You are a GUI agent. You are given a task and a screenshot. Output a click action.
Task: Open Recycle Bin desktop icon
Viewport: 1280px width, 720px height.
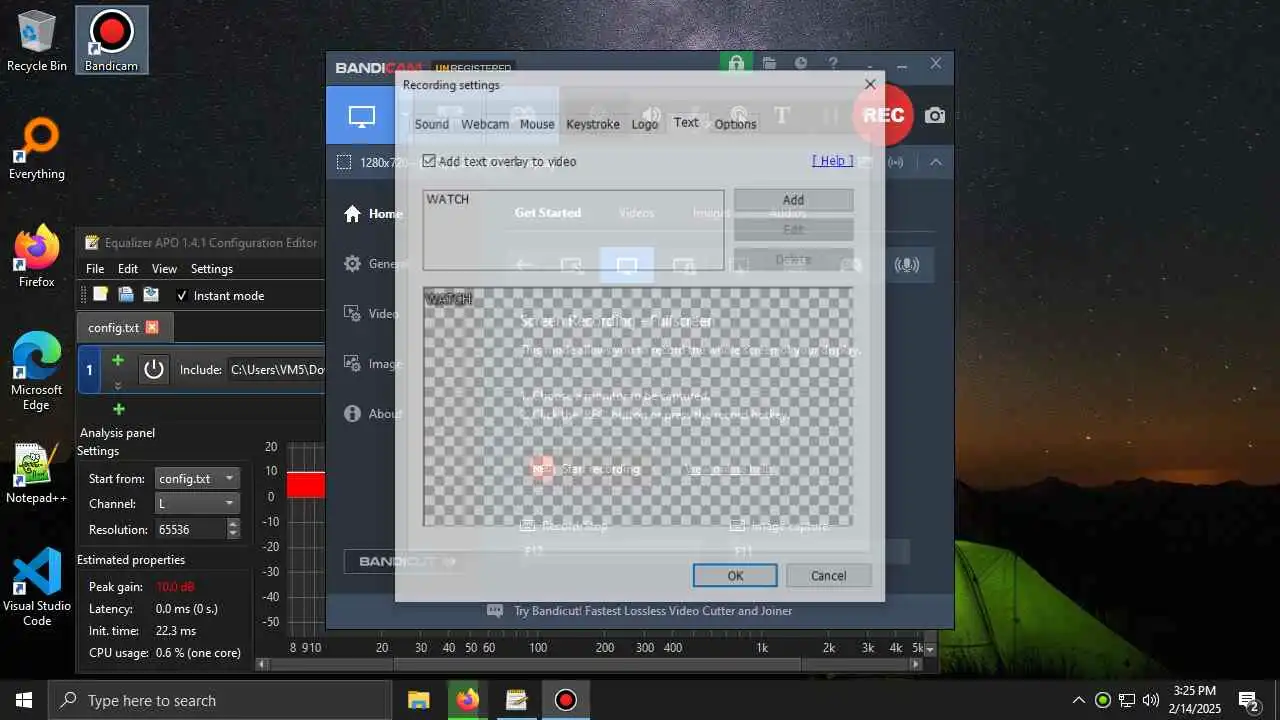point(37,41)
